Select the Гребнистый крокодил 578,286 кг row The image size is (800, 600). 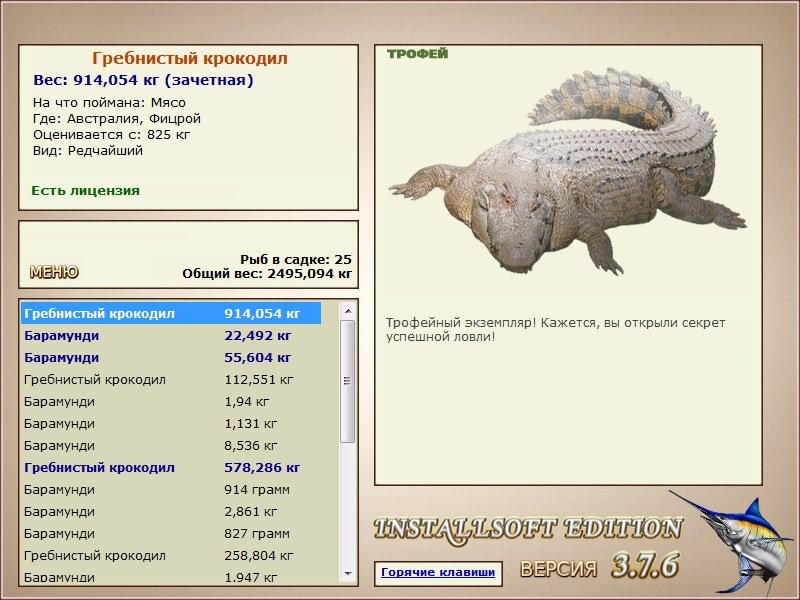pos(171,467)
